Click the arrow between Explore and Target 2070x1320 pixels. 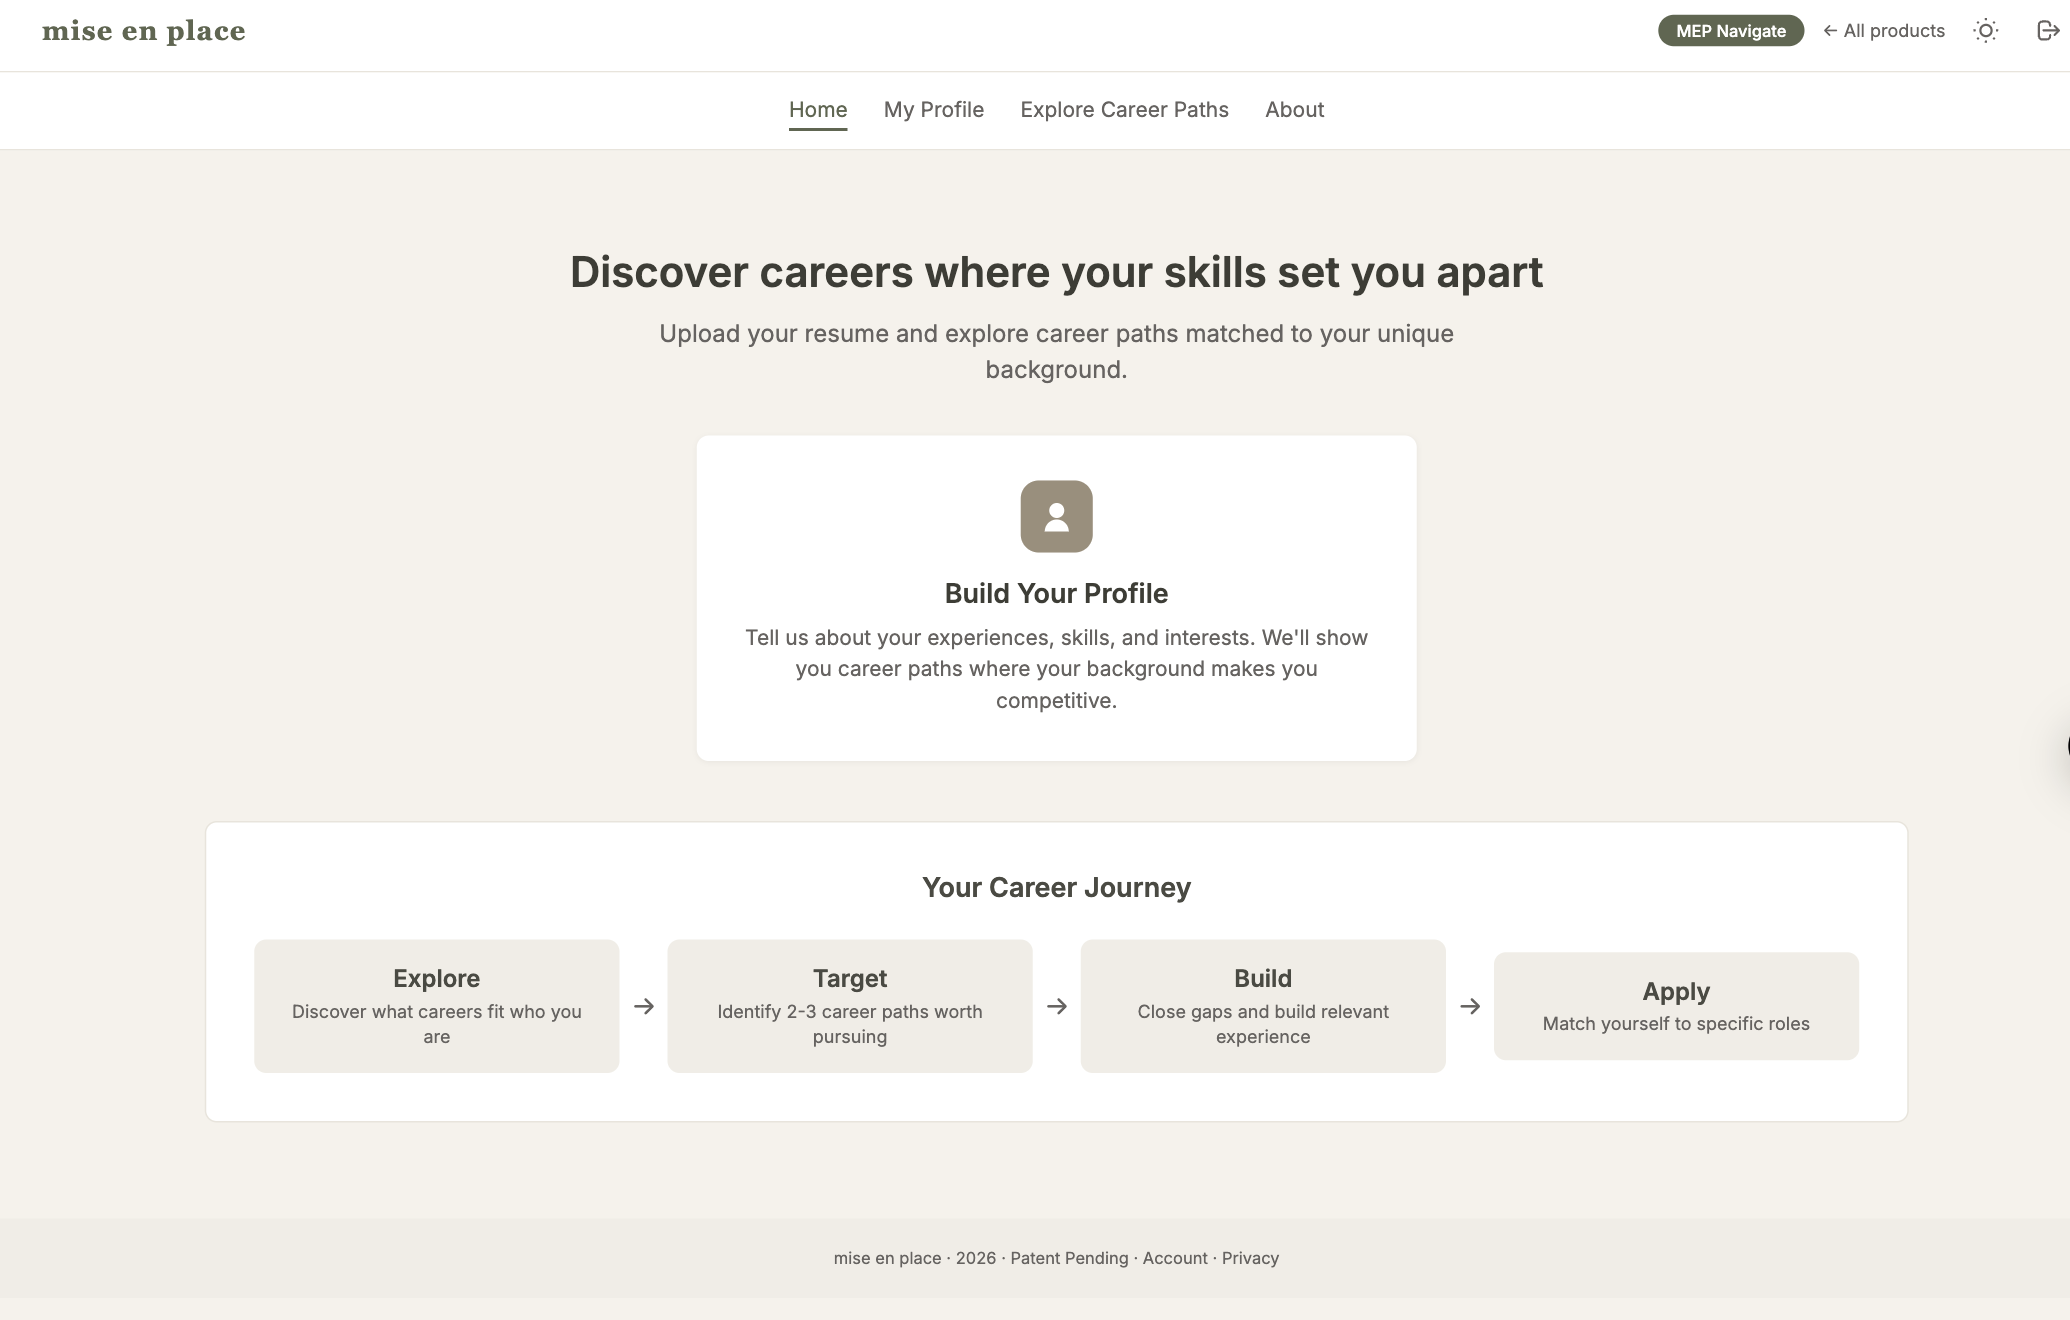[x=644, y=1006]
